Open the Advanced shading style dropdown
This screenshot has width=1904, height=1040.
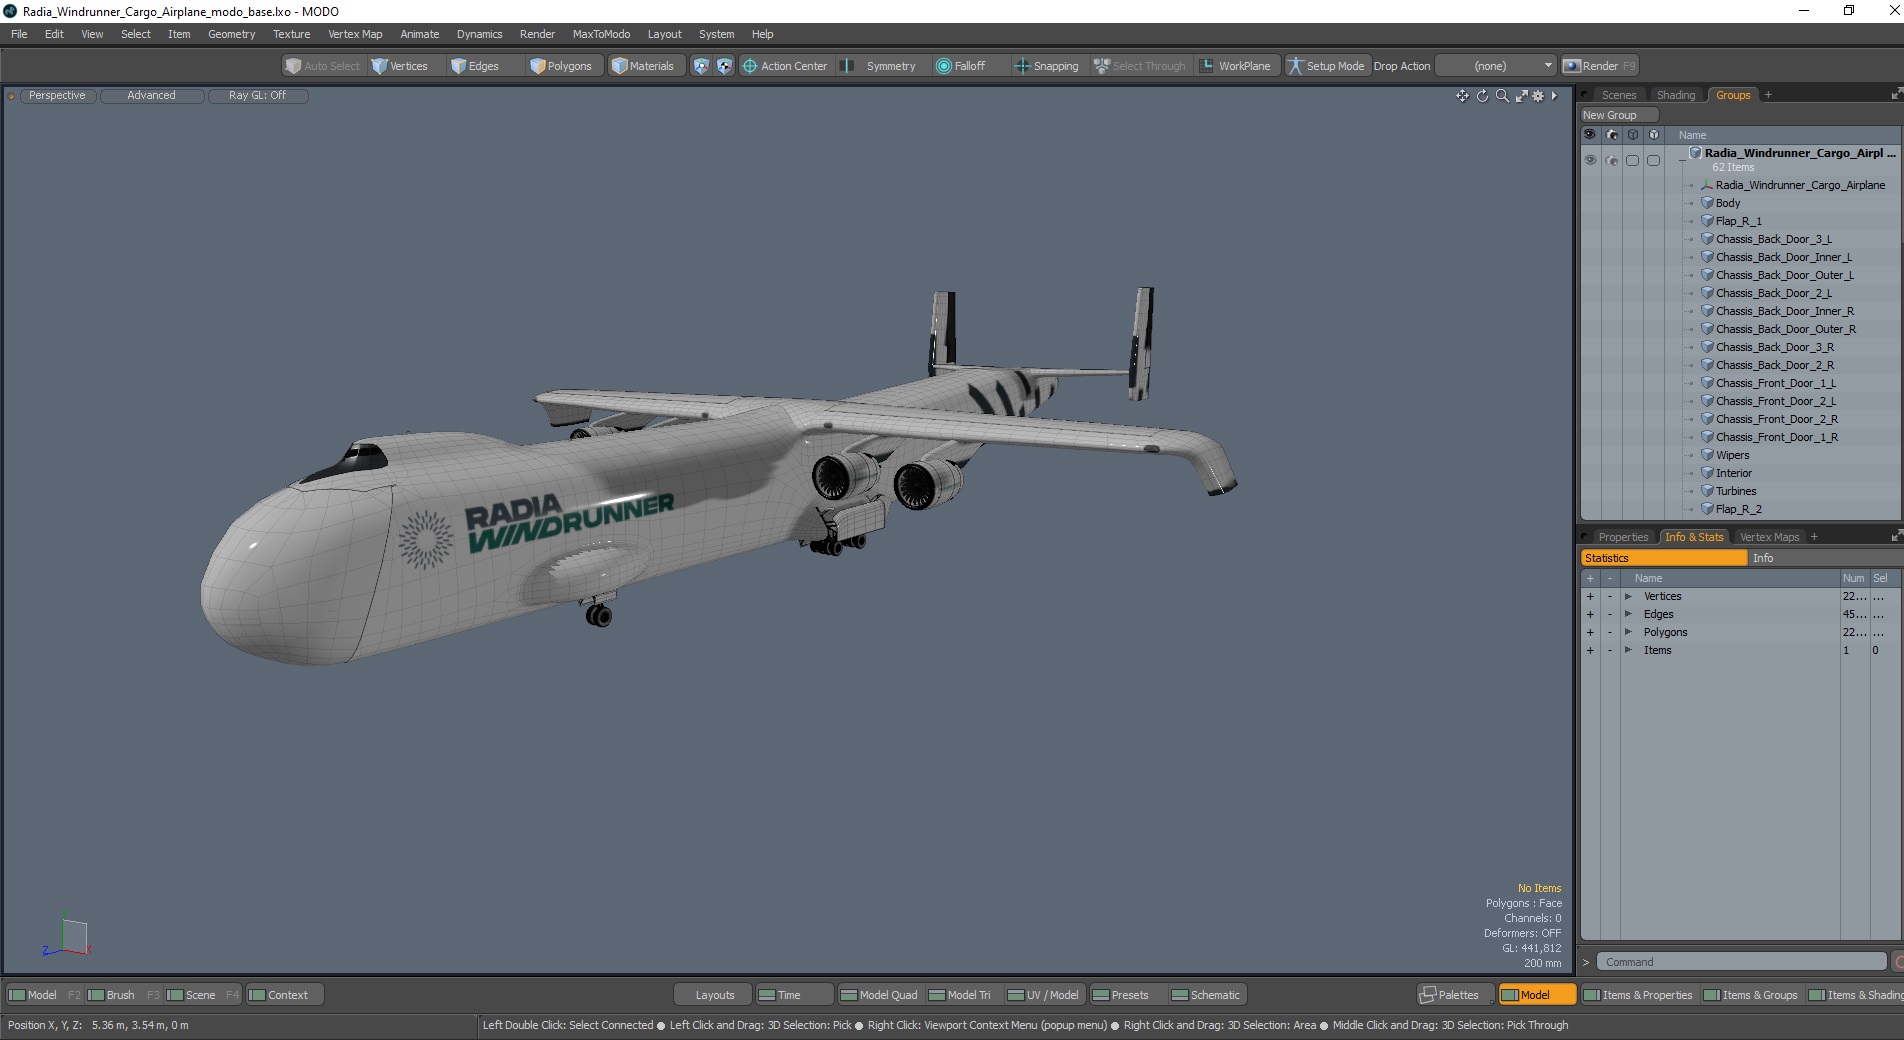[x=152, y=96]
